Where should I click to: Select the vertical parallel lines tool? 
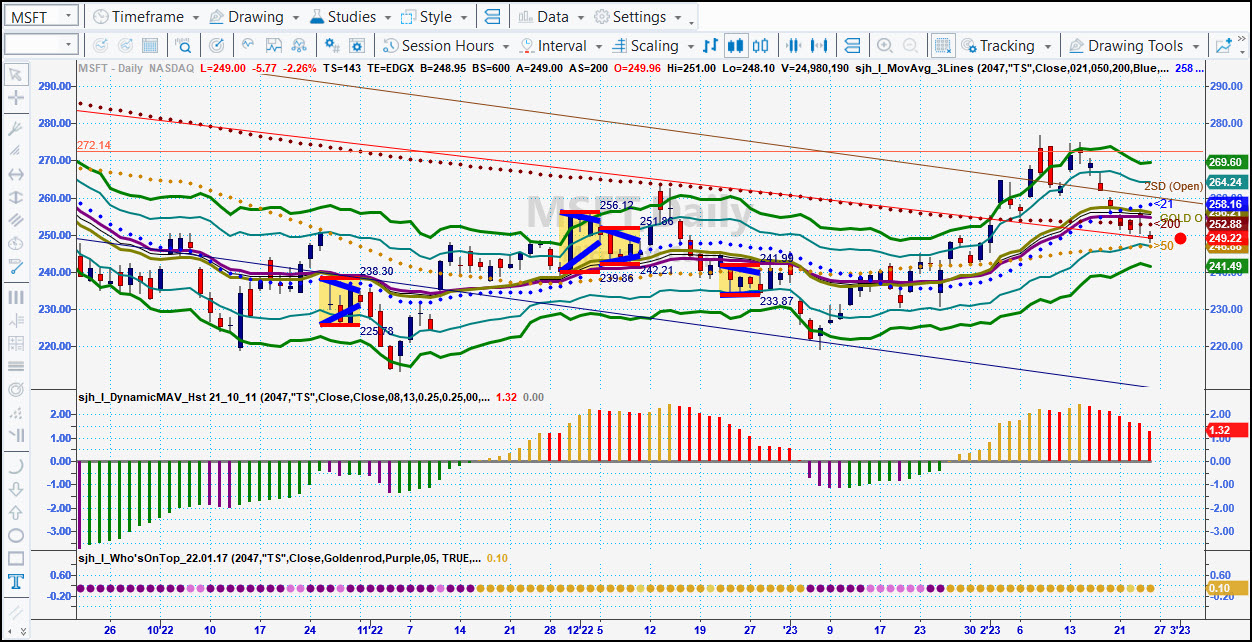coord(16,297)
